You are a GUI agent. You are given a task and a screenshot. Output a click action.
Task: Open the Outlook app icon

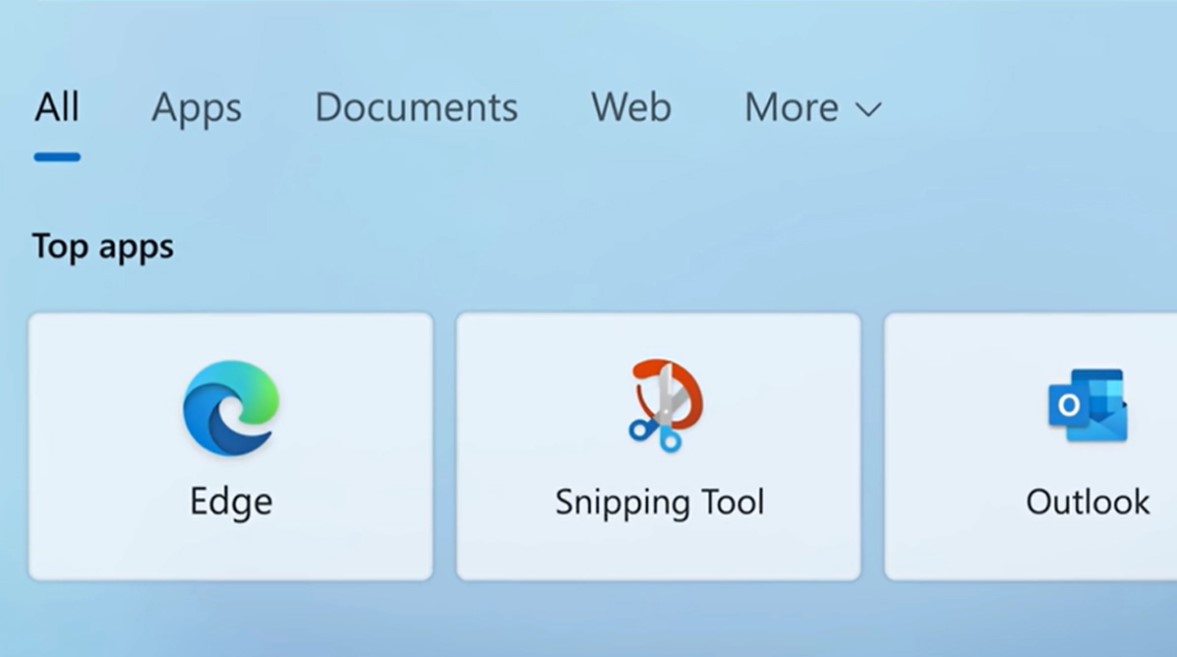[1088, 405]
